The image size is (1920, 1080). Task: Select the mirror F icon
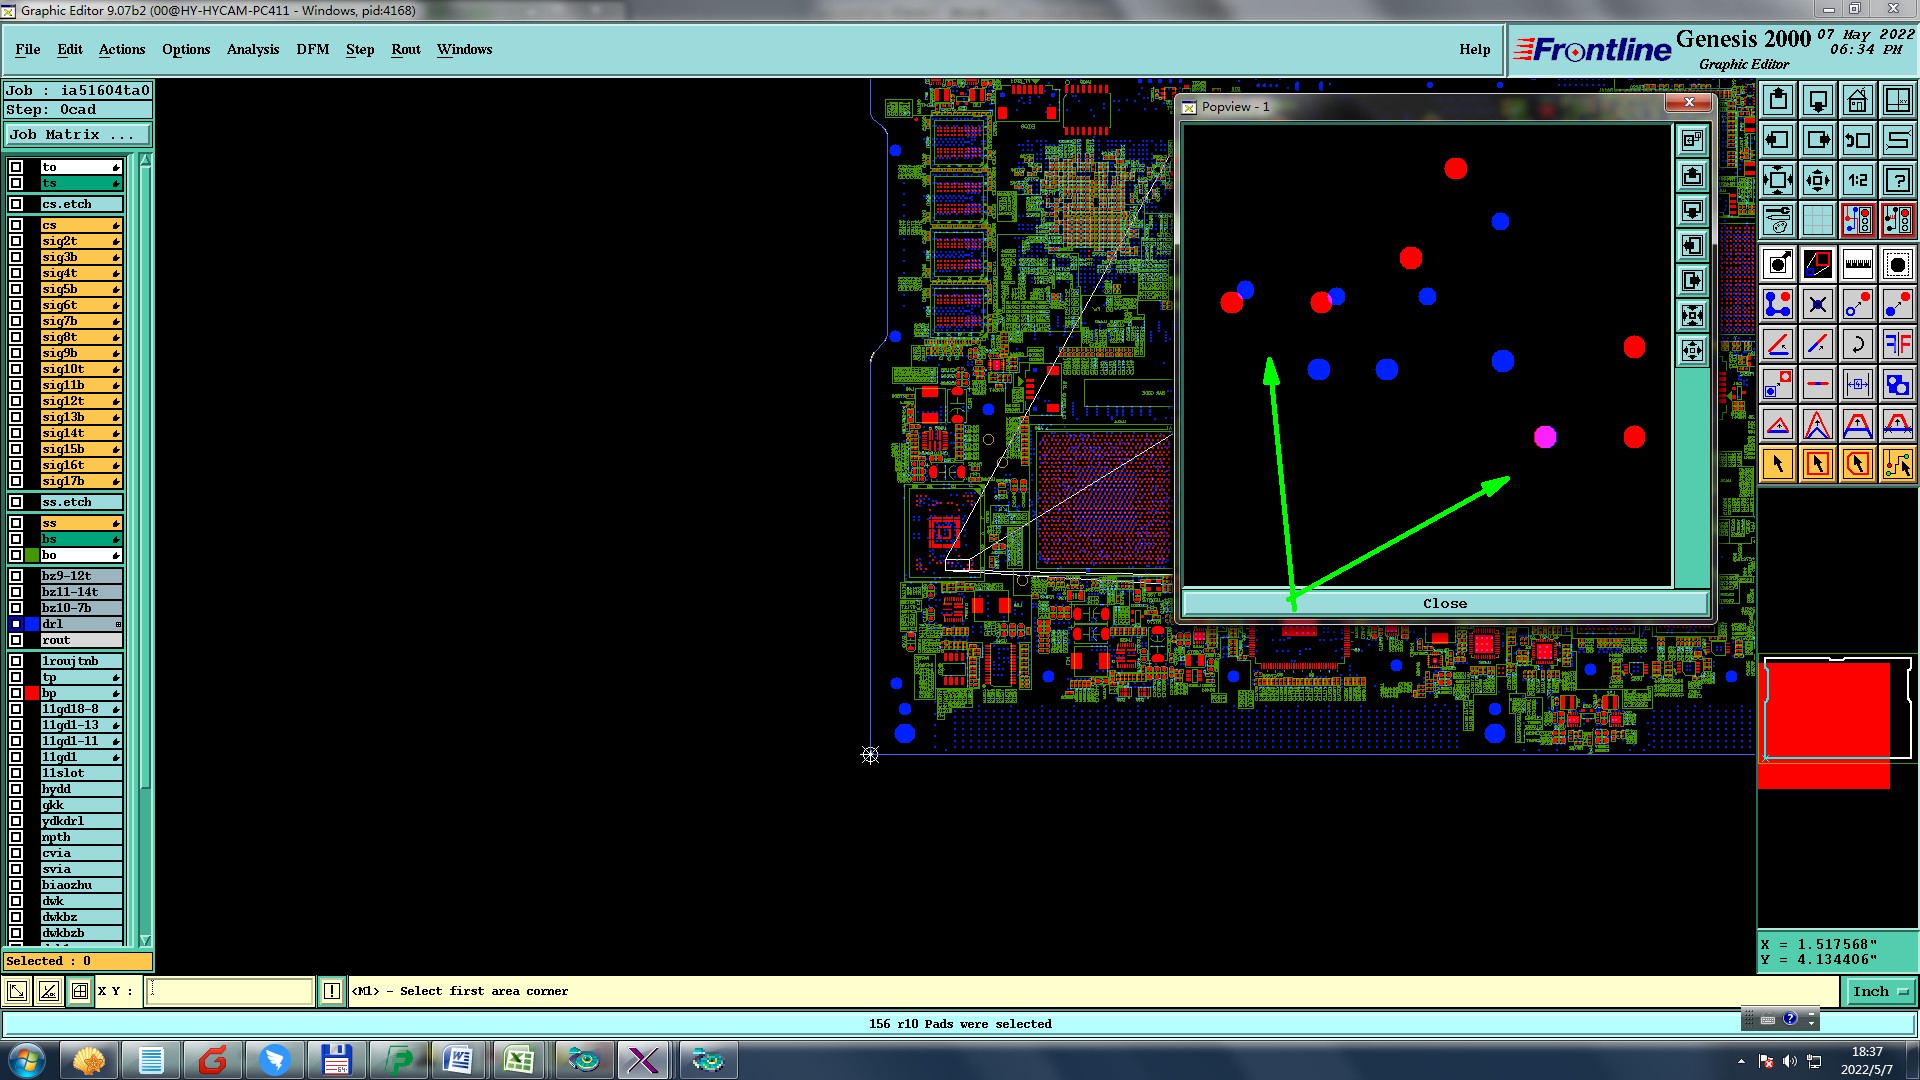(x=1897, y=344)
